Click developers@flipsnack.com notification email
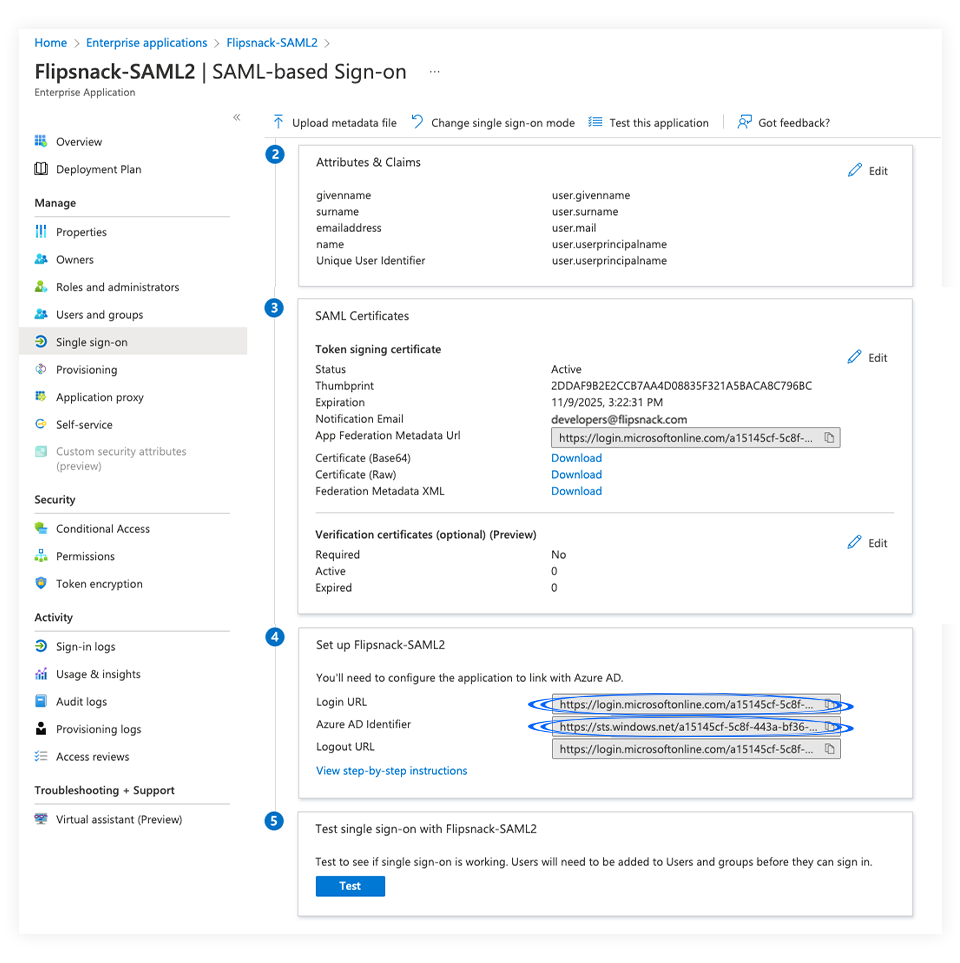The width and height of the screenshot is (960, 963). (619, 419)
